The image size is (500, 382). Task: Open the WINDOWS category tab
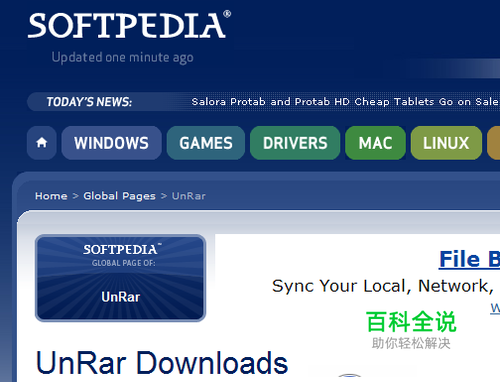click(x=111, y=143)
